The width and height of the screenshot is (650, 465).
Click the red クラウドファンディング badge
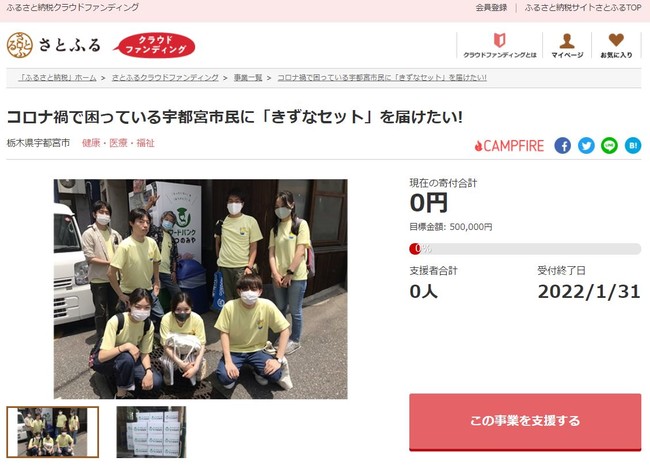[x=155, y=45]
